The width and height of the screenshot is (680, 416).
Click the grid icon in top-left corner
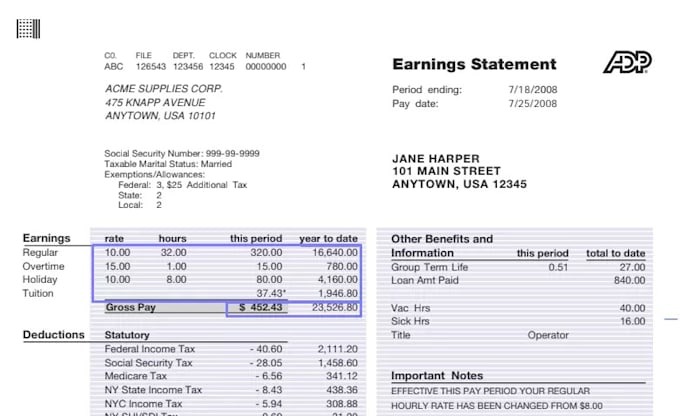[28, 28]
